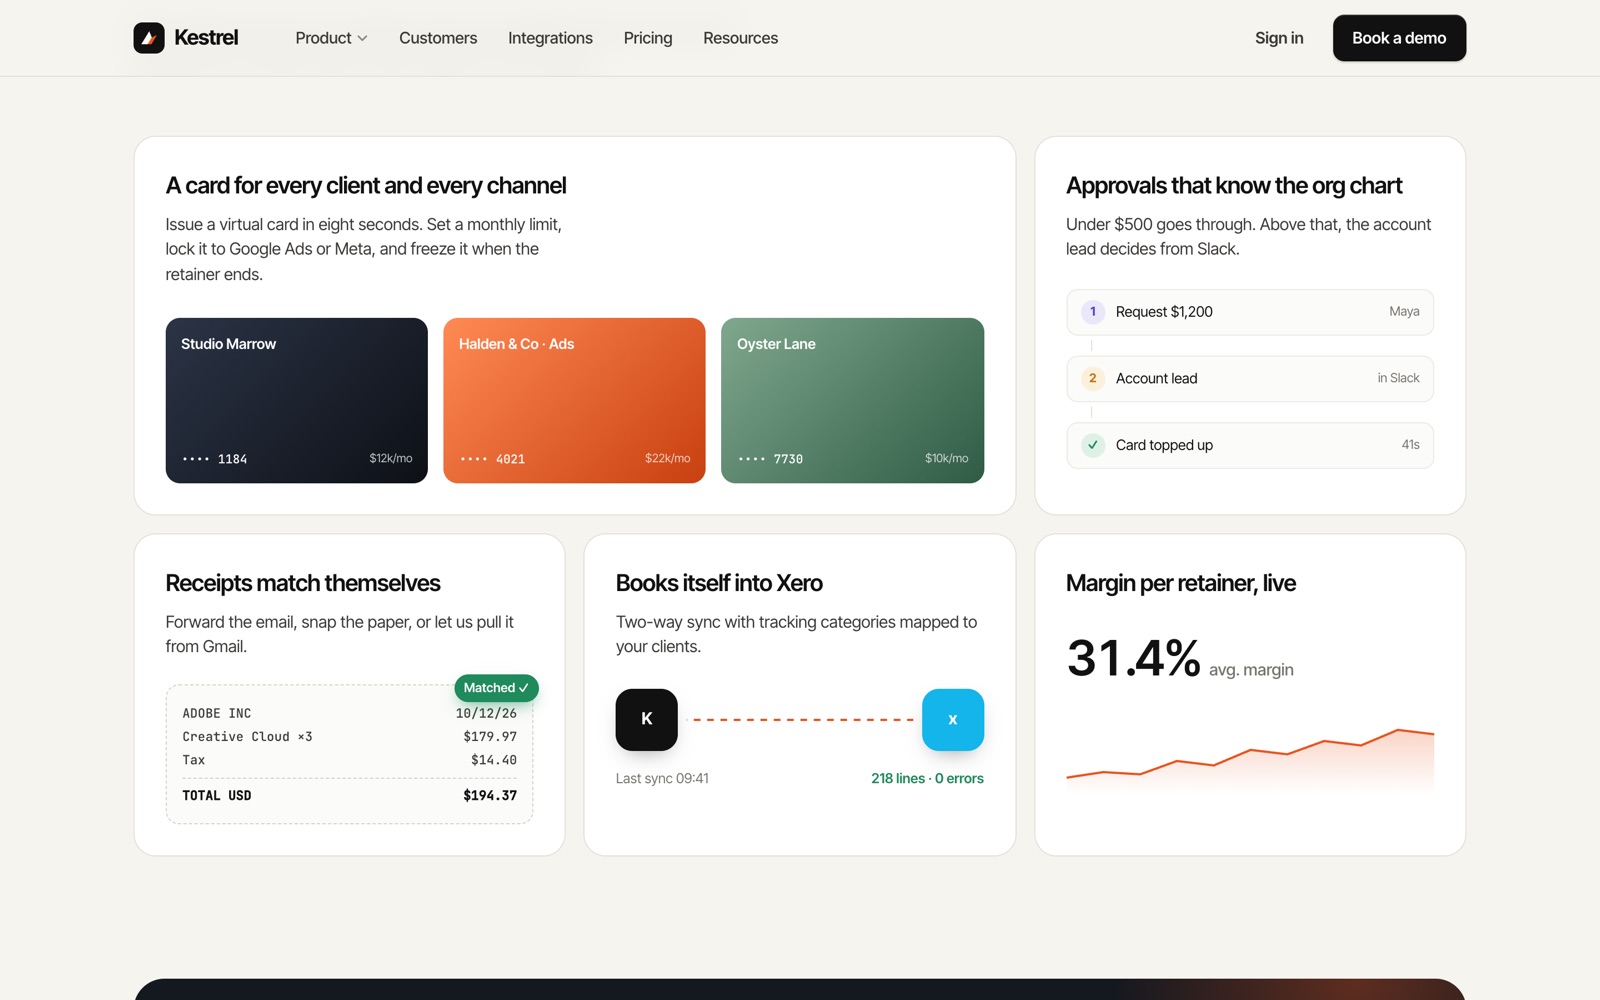Click the Kestrel brand name

206,38
